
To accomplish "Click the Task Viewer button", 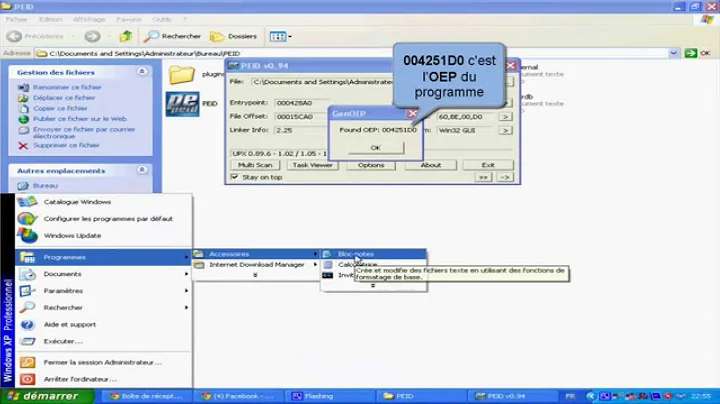I will [312, 165].
